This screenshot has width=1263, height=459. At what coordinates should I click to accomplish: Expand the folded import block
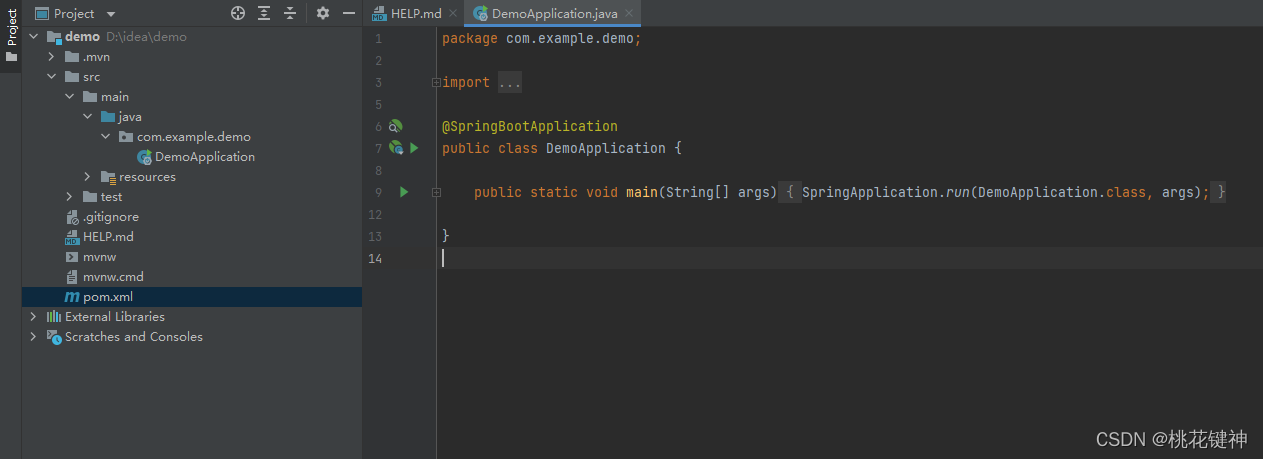[436, 83]
